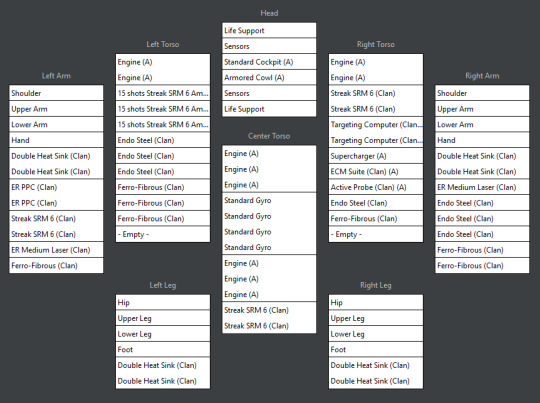Select Foot slot in Right Leg
This screenshot has width=540, height=403.
[x=376, y=349]
